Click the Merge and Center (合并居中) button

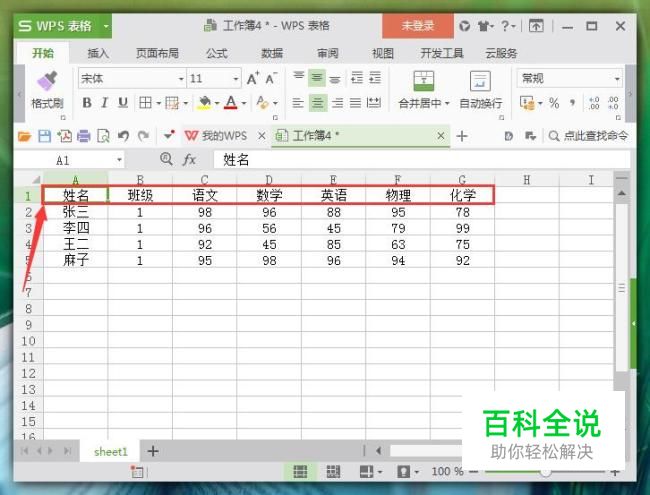click(424, 90)
